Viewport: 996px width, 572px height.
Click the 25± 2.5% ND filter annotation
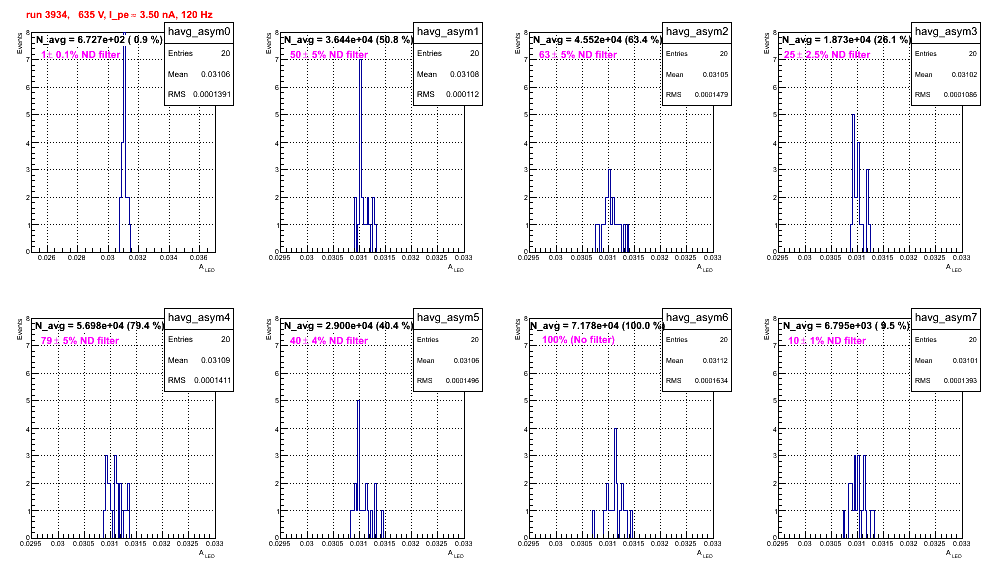click(x=827, y=55)
